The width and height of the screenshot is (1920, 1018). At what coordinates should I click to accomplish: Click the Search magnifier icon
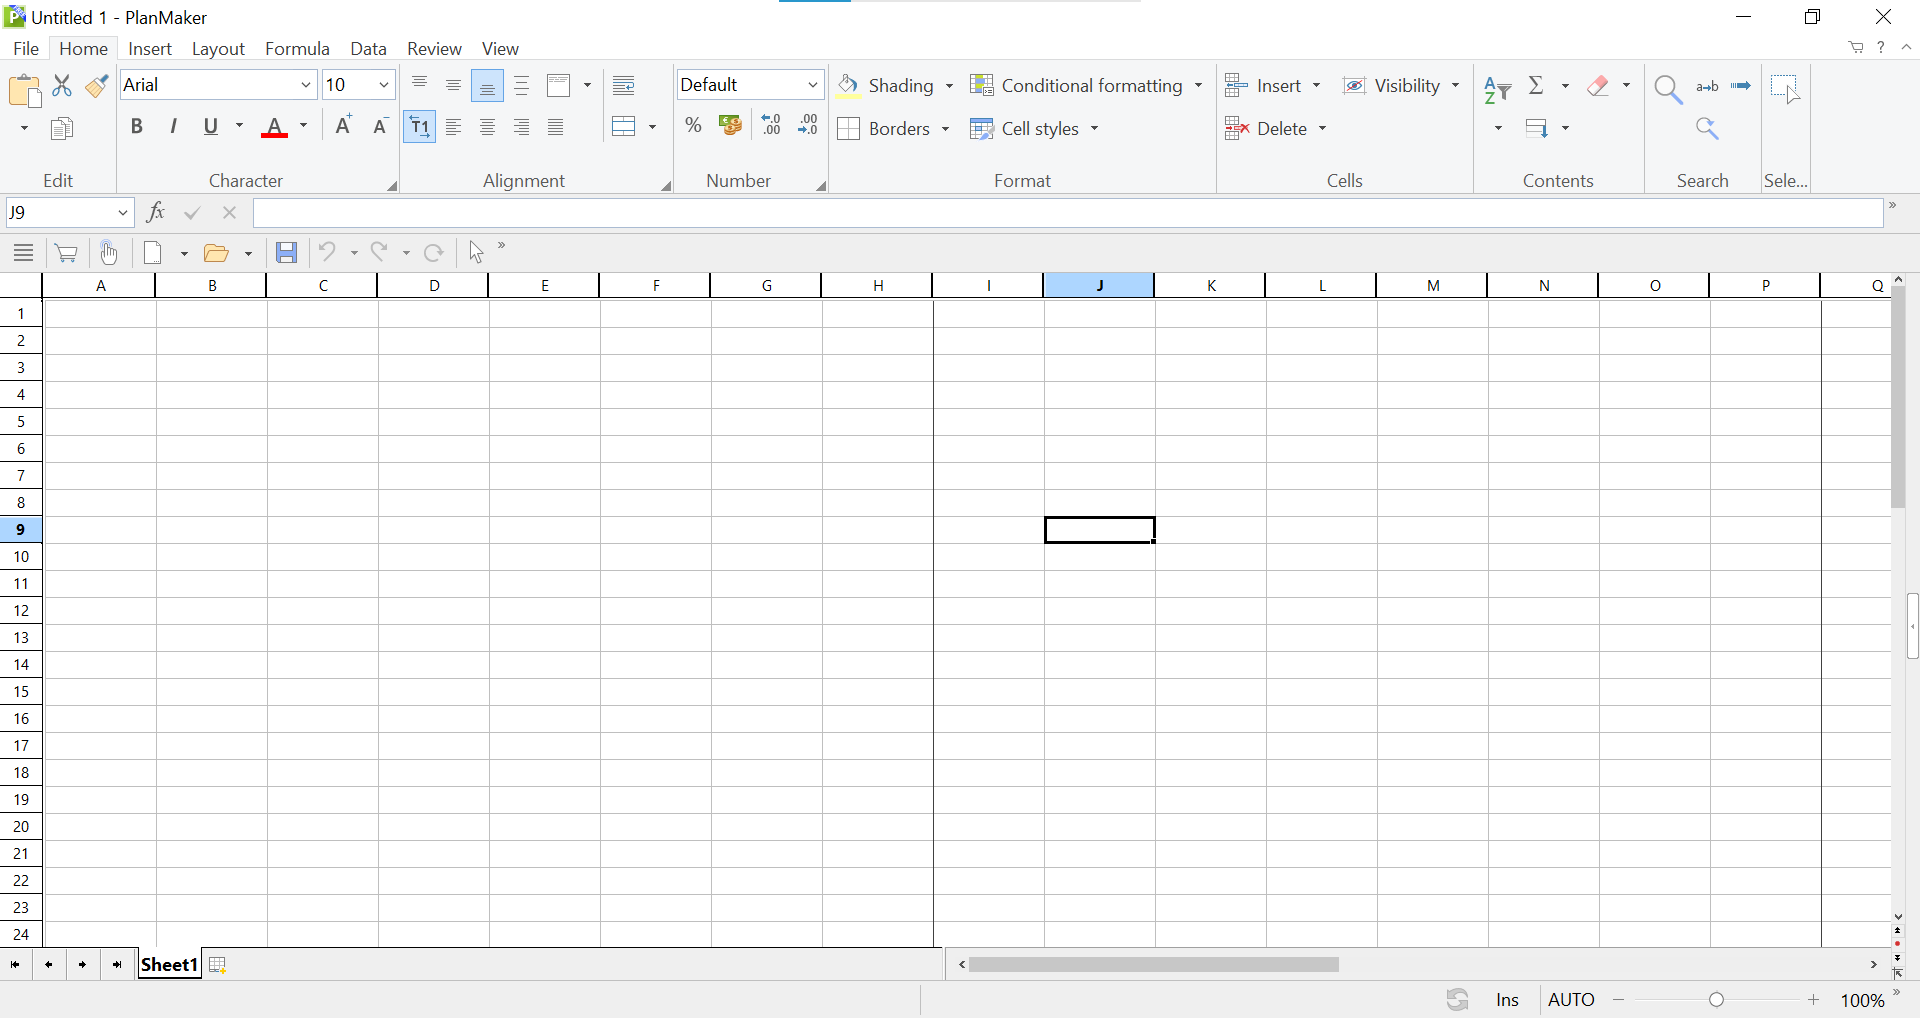coord(1667,89)
